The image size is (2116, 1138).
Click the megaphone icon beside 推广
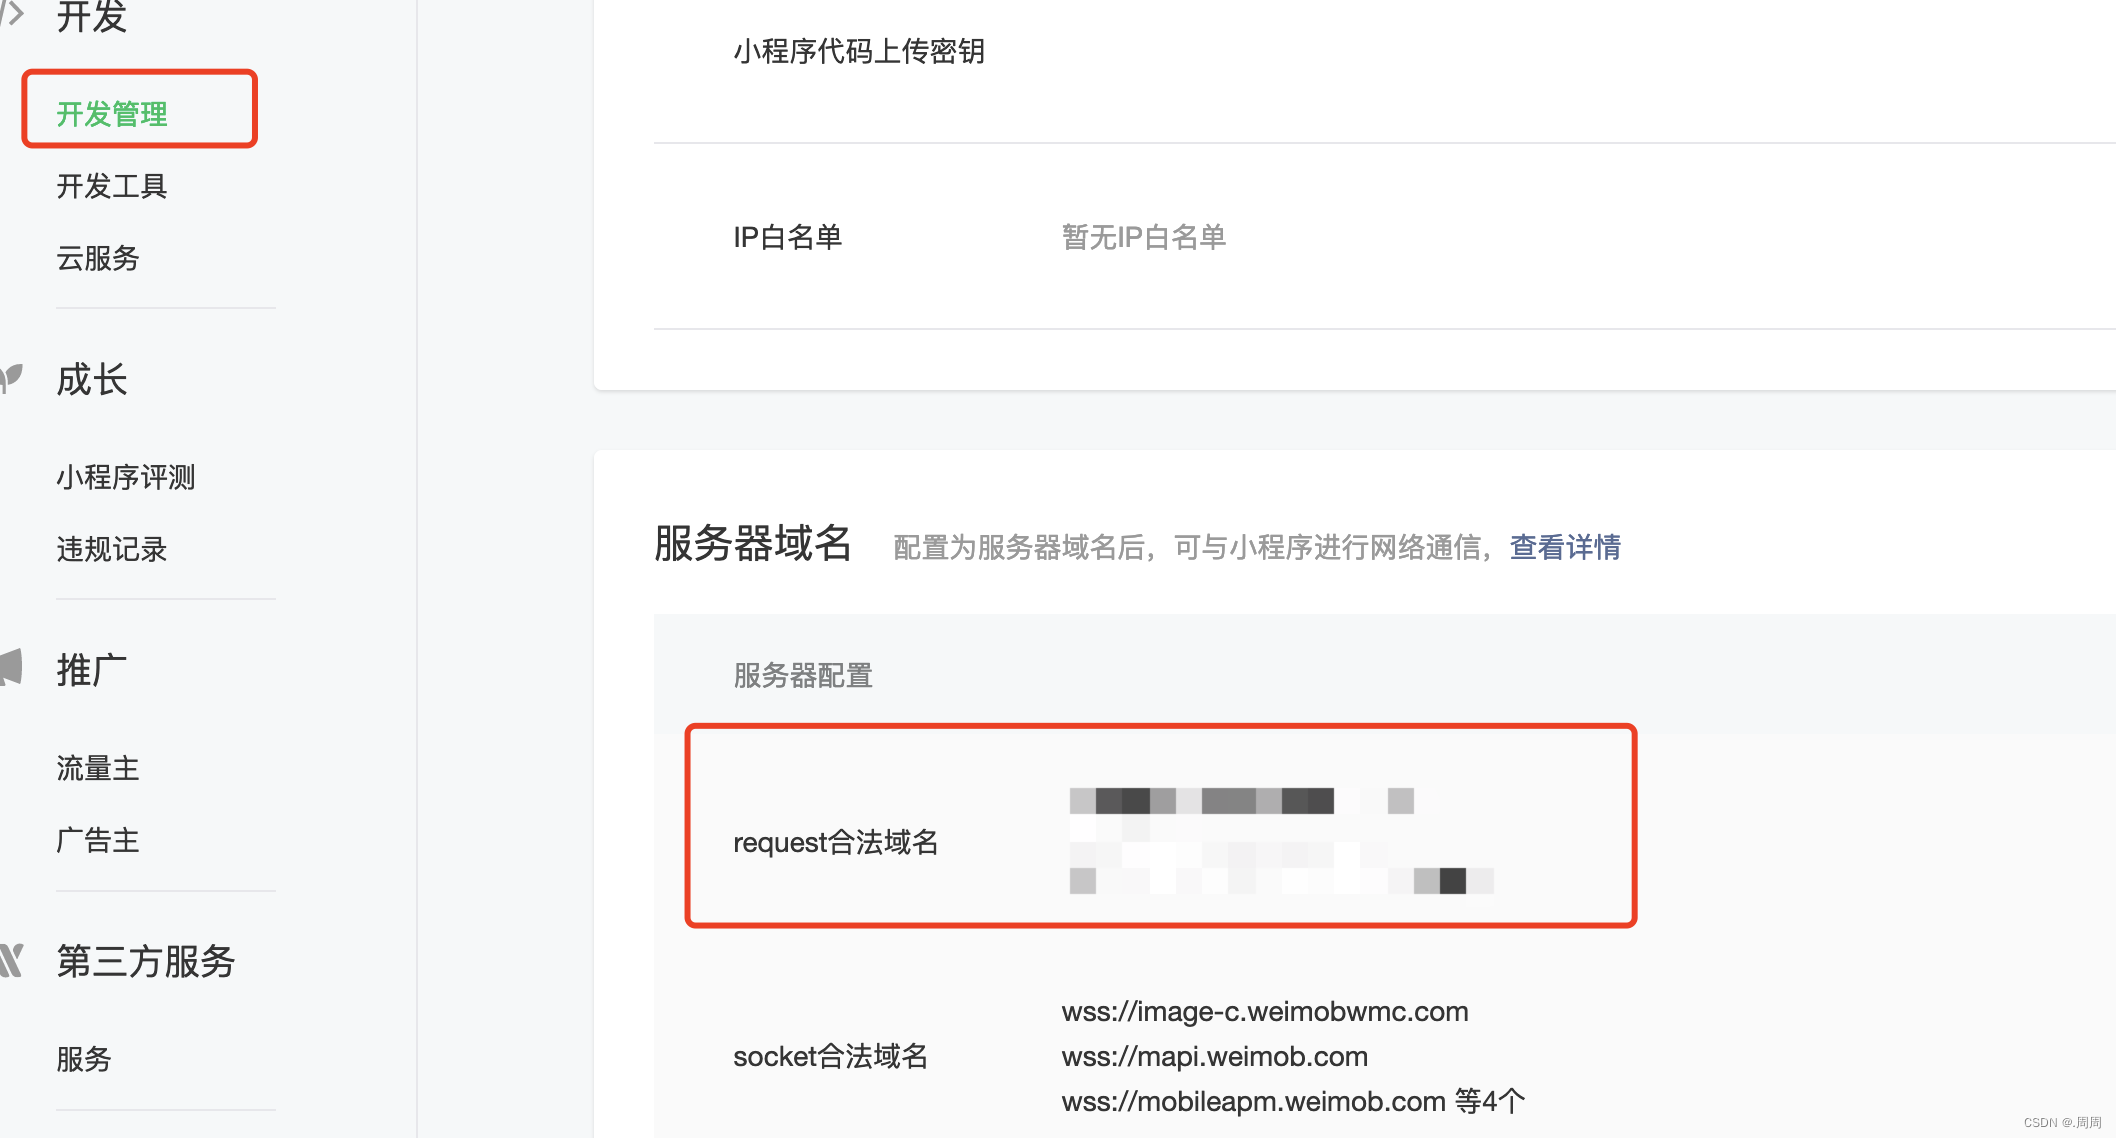pyautogui.click(x=12, y=667)
